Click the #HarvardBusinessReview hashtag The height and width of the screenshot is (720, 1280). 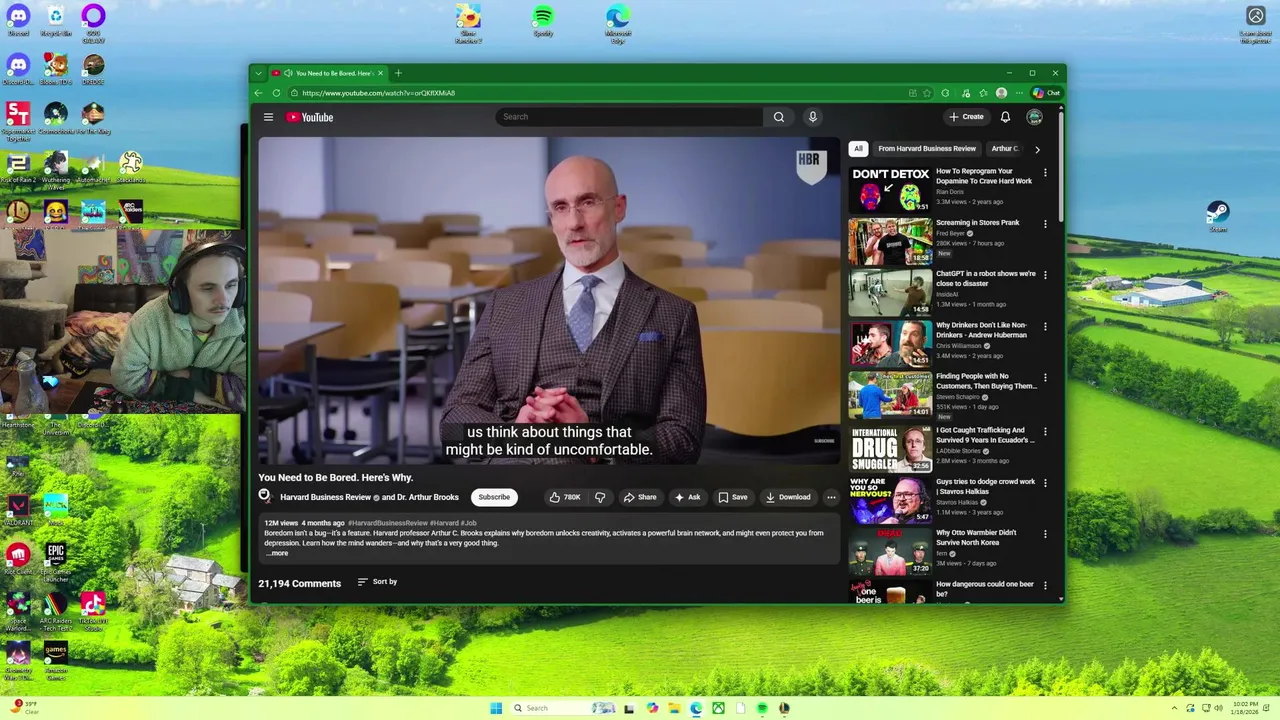coord(388,523)
